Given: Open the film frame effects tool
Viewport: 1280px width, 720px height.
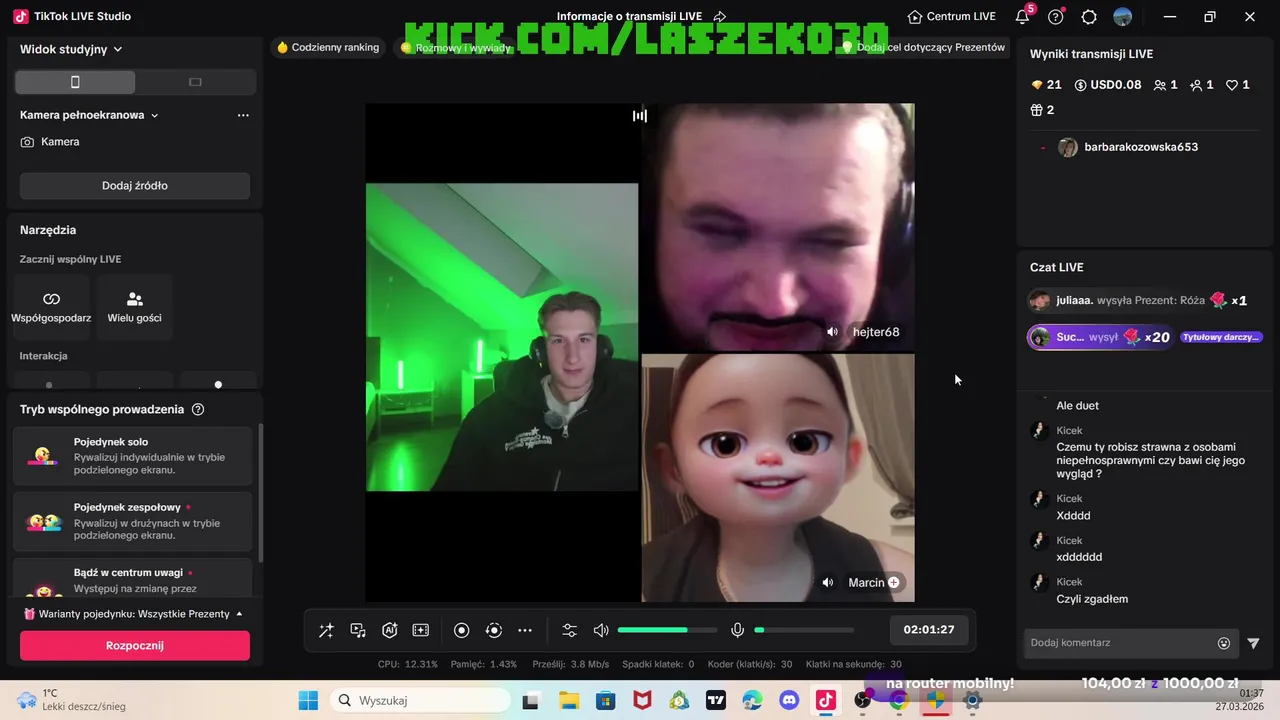Looking at the screenshot, I should click(421, 630).
